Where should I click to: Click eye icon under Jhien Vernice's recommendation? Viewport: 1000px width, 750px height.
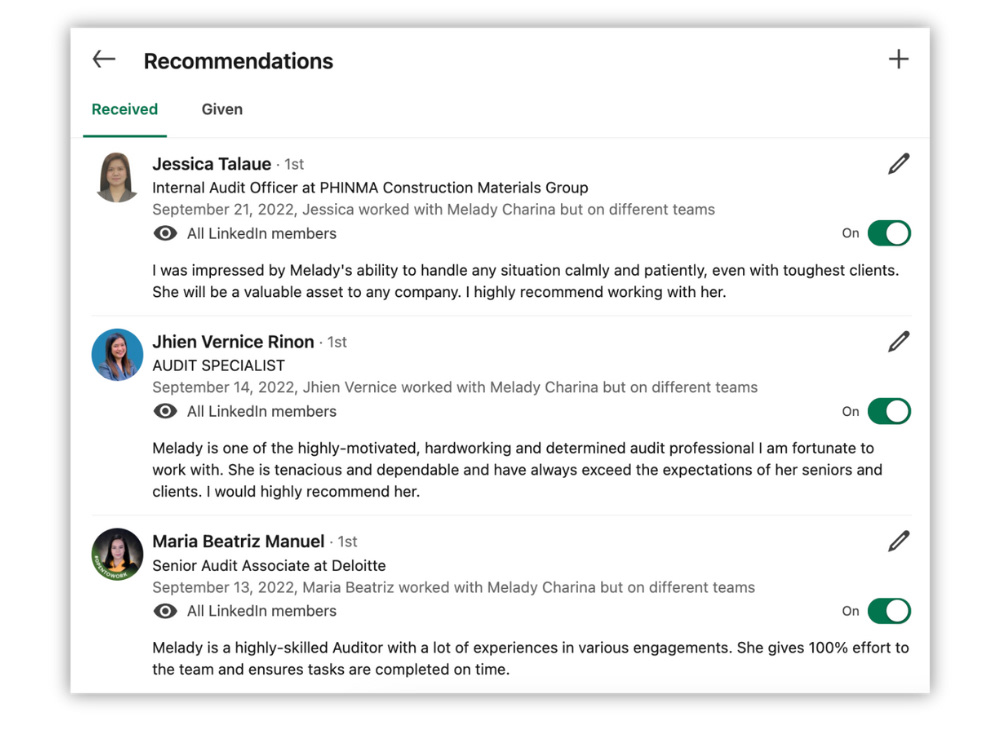(165, 411)
